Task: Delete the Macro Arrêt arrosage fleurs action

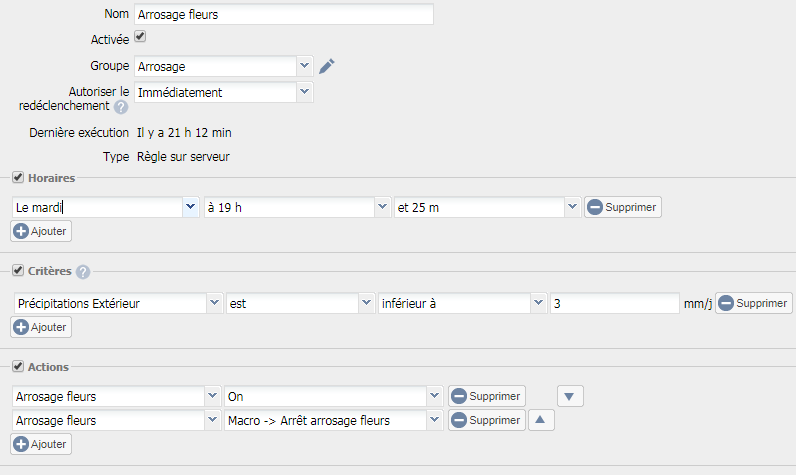Action: [x=486, y=420]
